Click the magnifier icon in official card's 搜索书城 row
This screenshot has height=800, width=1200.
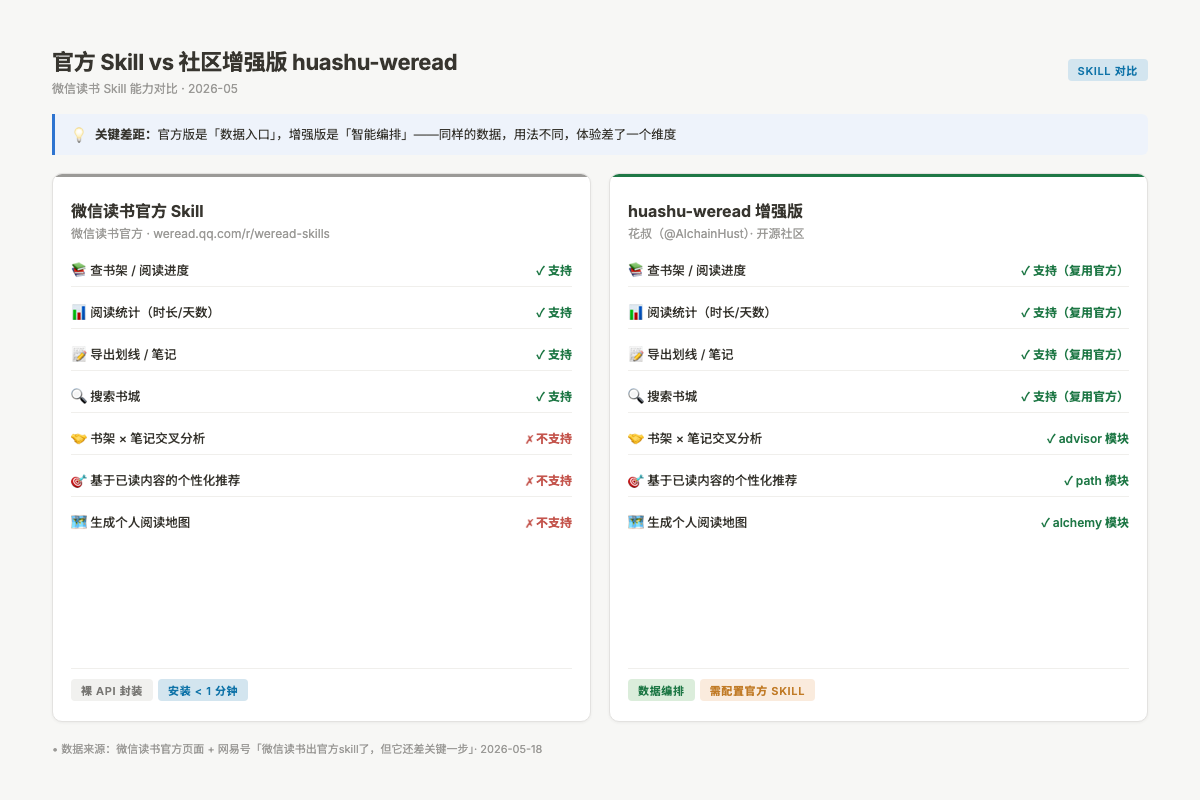tap(79, 396)
